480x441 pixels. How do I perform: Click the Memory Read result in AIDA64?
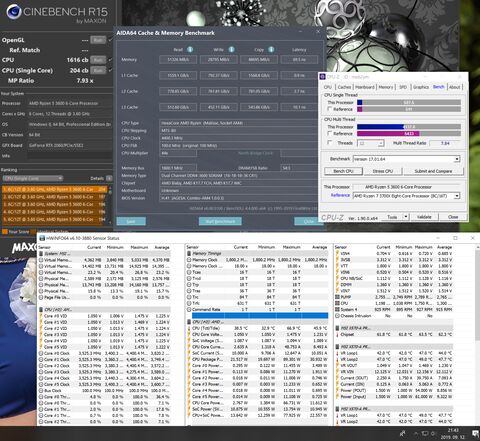click(x=178, y=60)
